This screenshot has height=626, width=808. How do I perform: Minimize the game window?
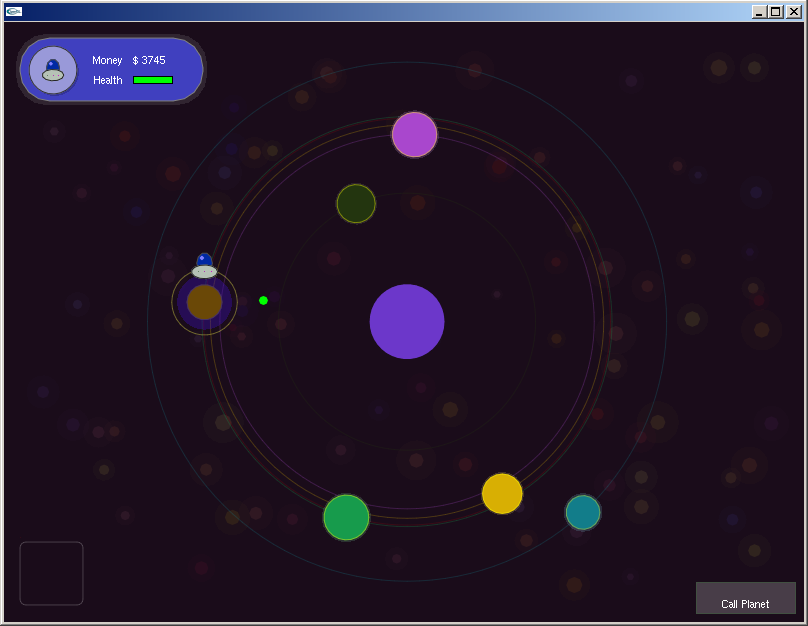click(x=759, y=11)
